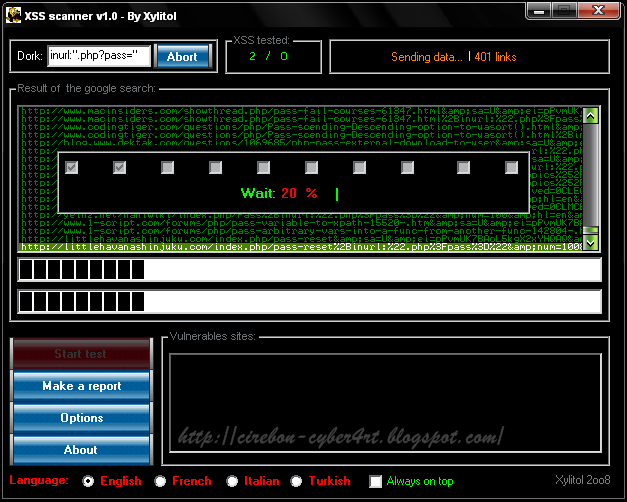
Task: Maximize the XSS scanner window
Action: [564, 11]
